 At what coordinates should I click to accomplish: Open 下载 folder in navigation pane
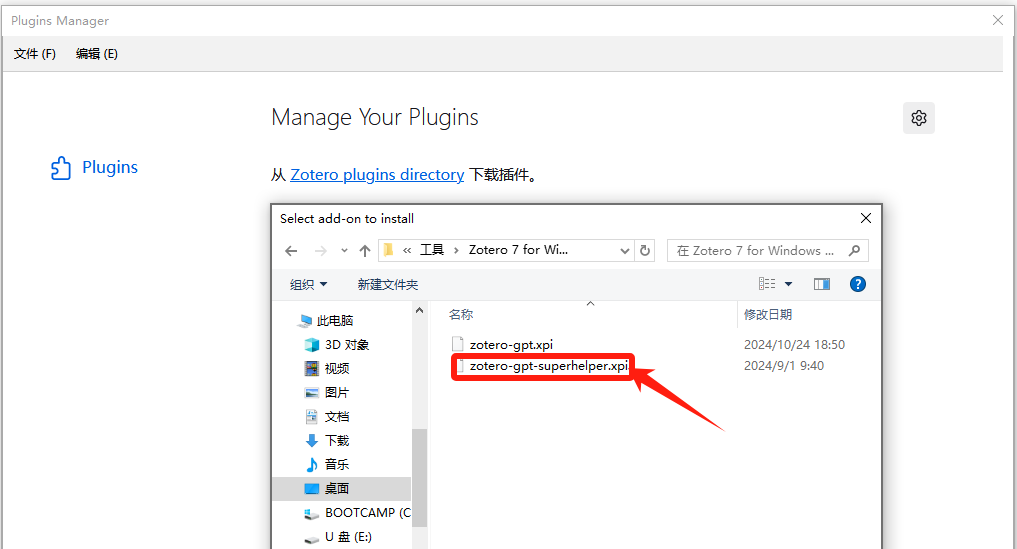click(327, 441)
